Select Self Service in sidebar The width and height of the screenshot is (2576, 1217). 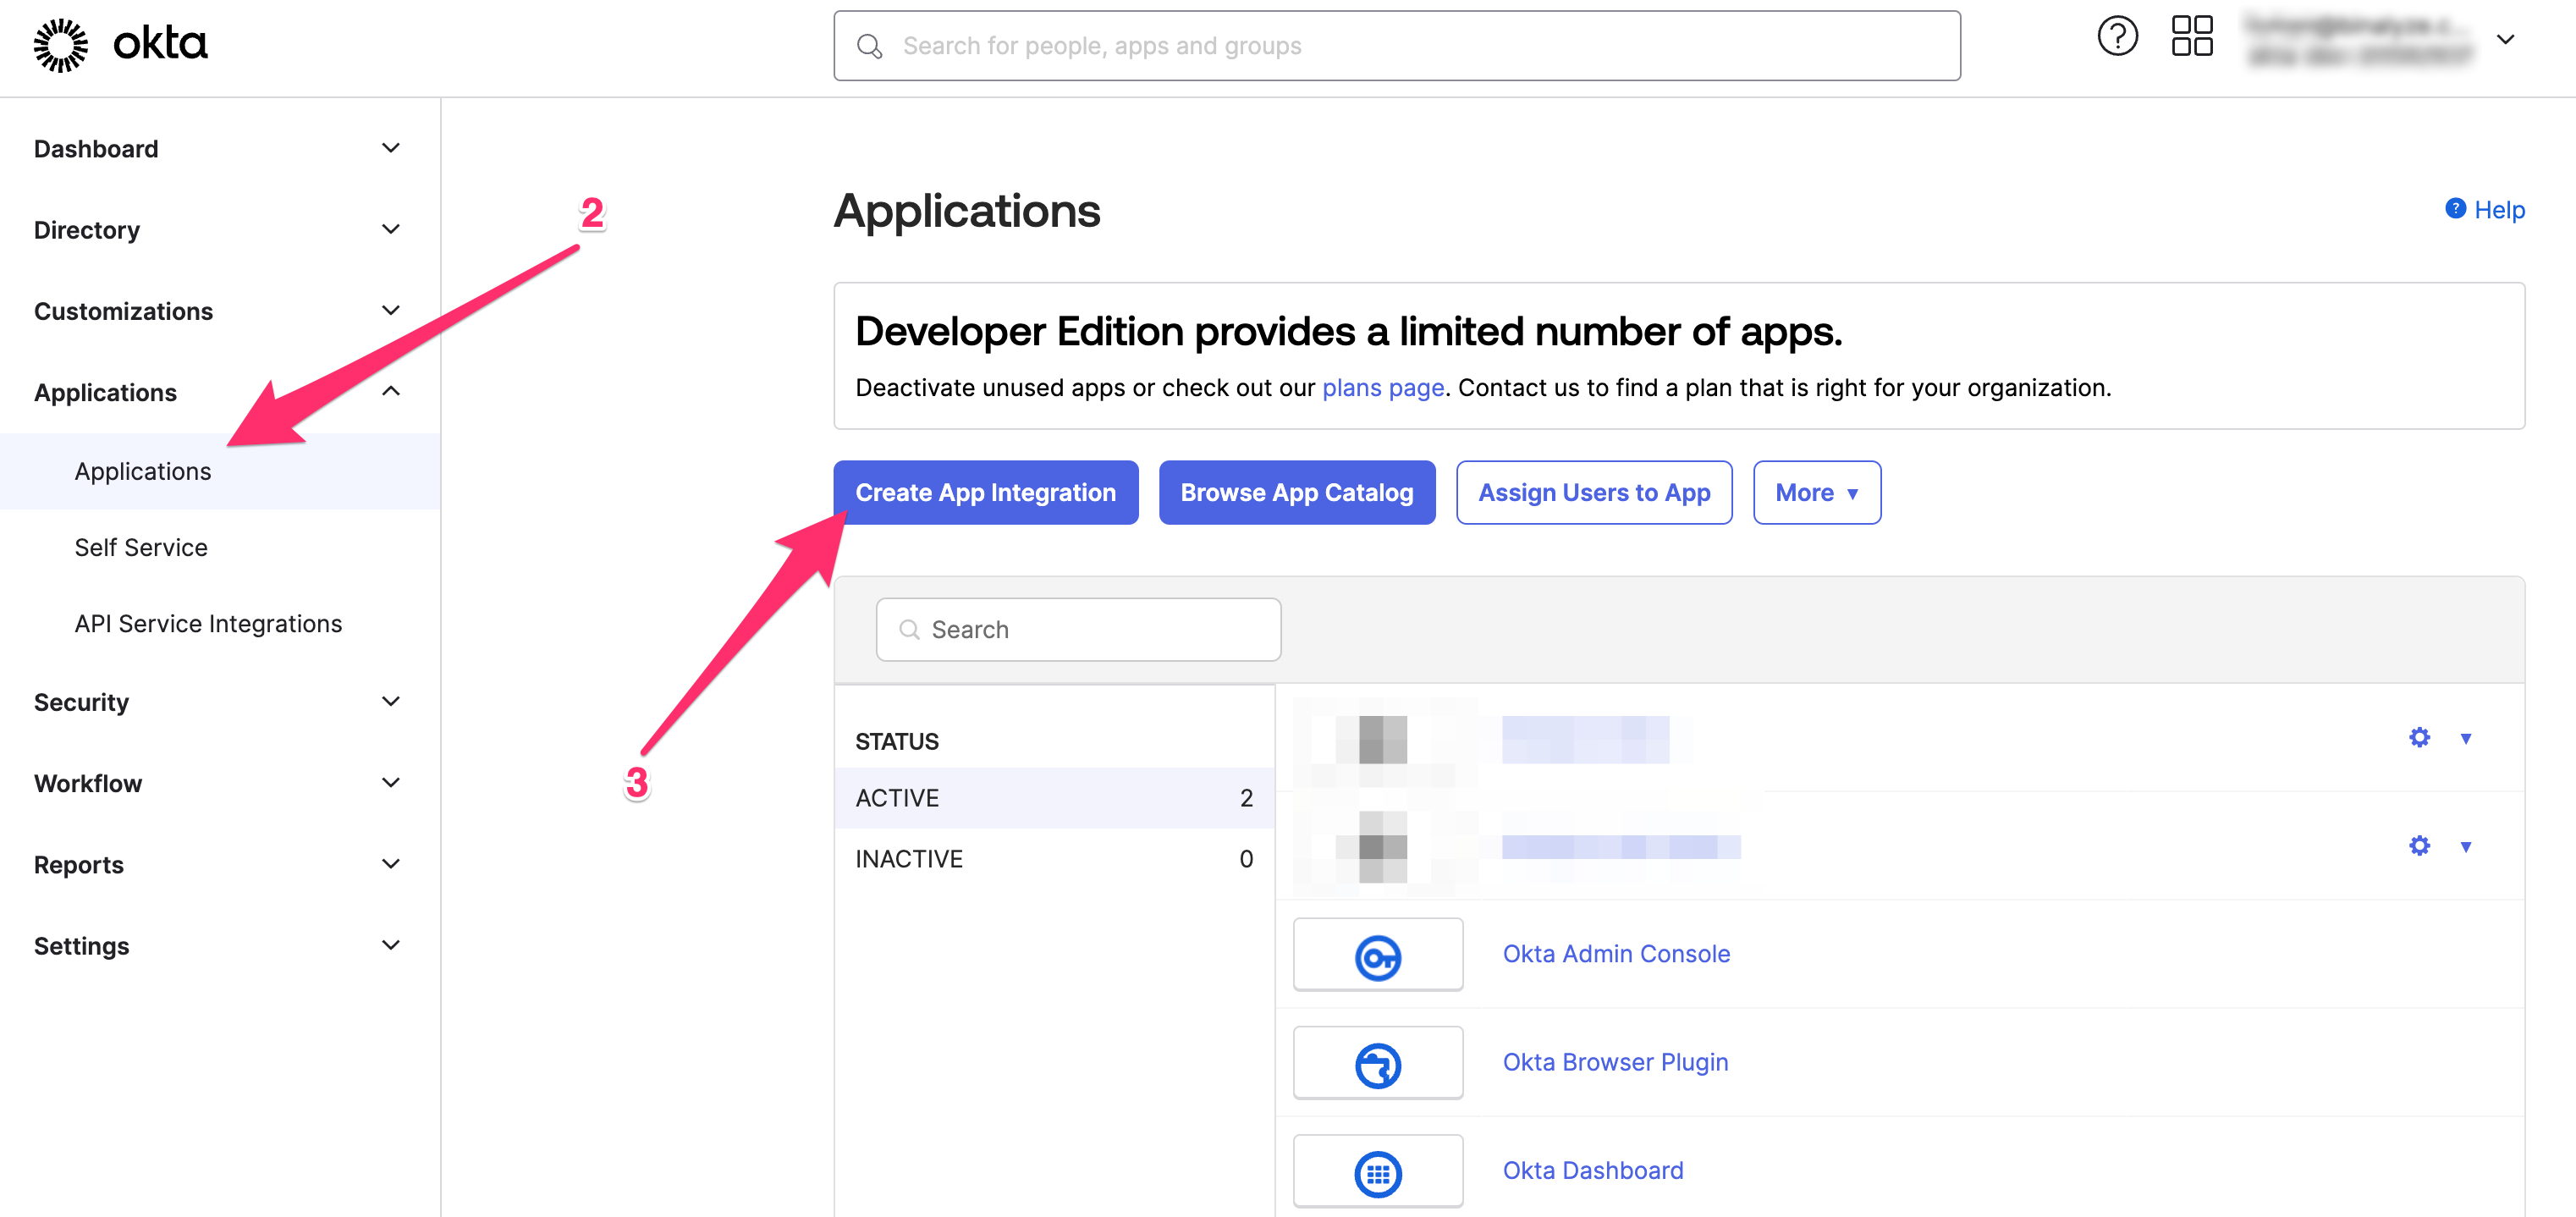point(141,548)
